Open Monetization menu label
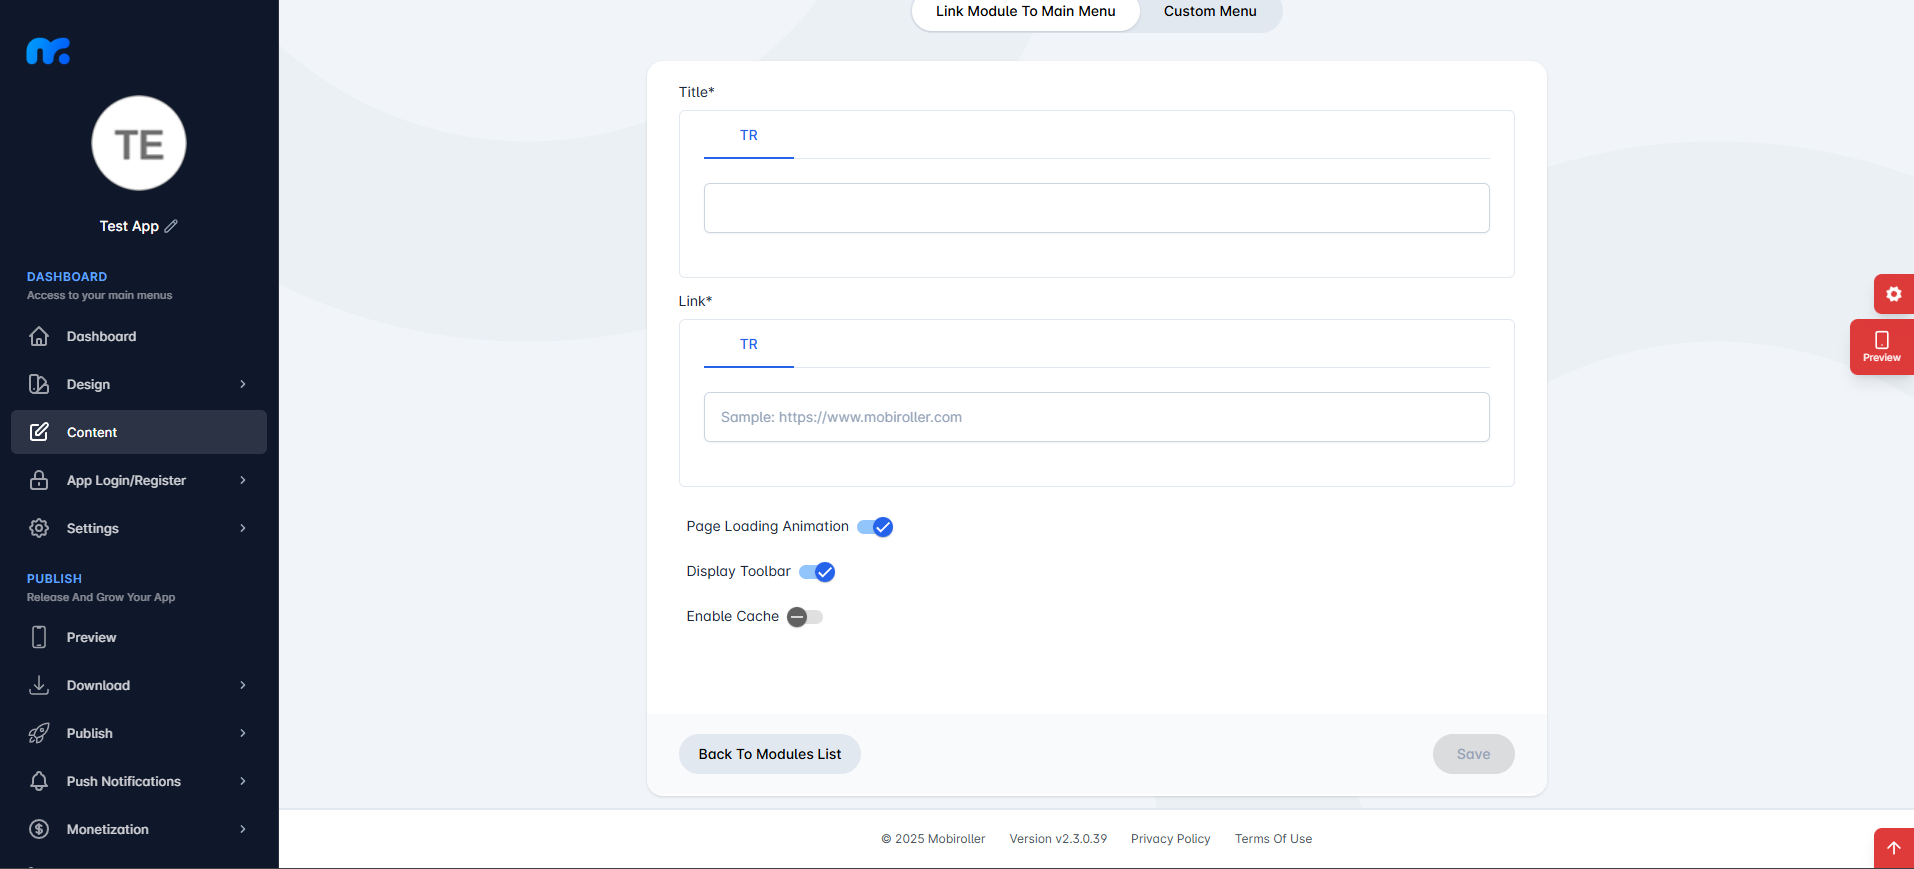Image resolution: width=1914 pixels, height=869 pixels. [x=108, y=829]
